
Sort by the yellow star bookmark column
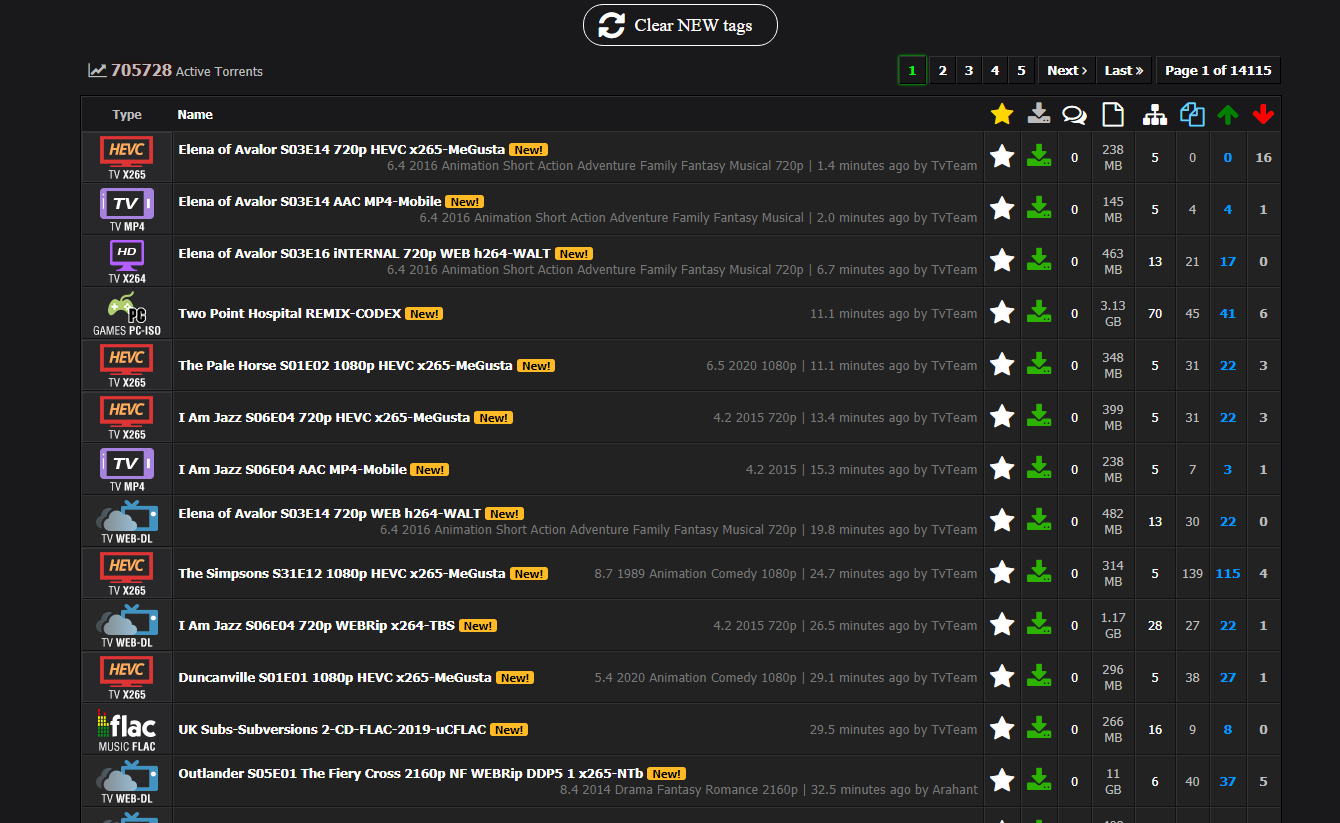click(1002, 114)
